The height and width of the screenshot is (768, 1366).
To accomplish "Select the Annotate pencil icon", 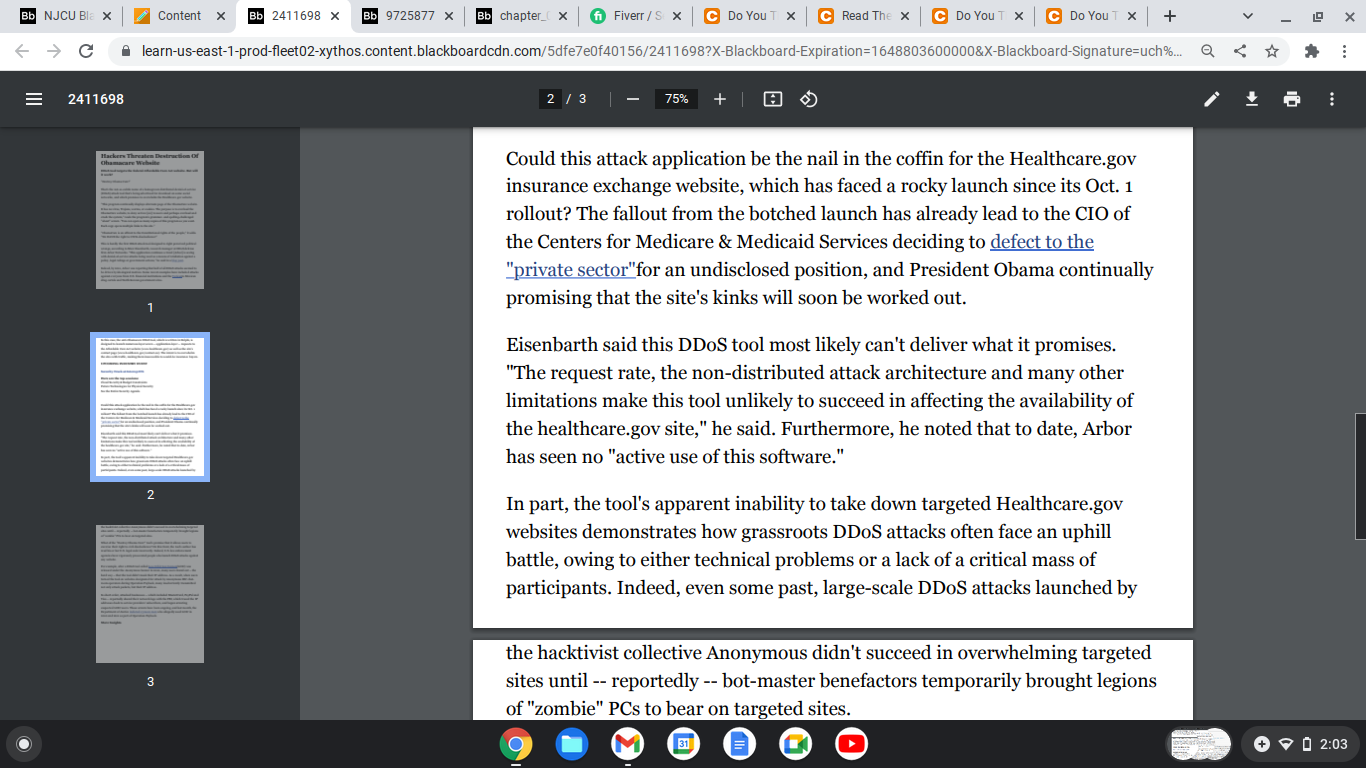I will click(x=1212, y=99).
